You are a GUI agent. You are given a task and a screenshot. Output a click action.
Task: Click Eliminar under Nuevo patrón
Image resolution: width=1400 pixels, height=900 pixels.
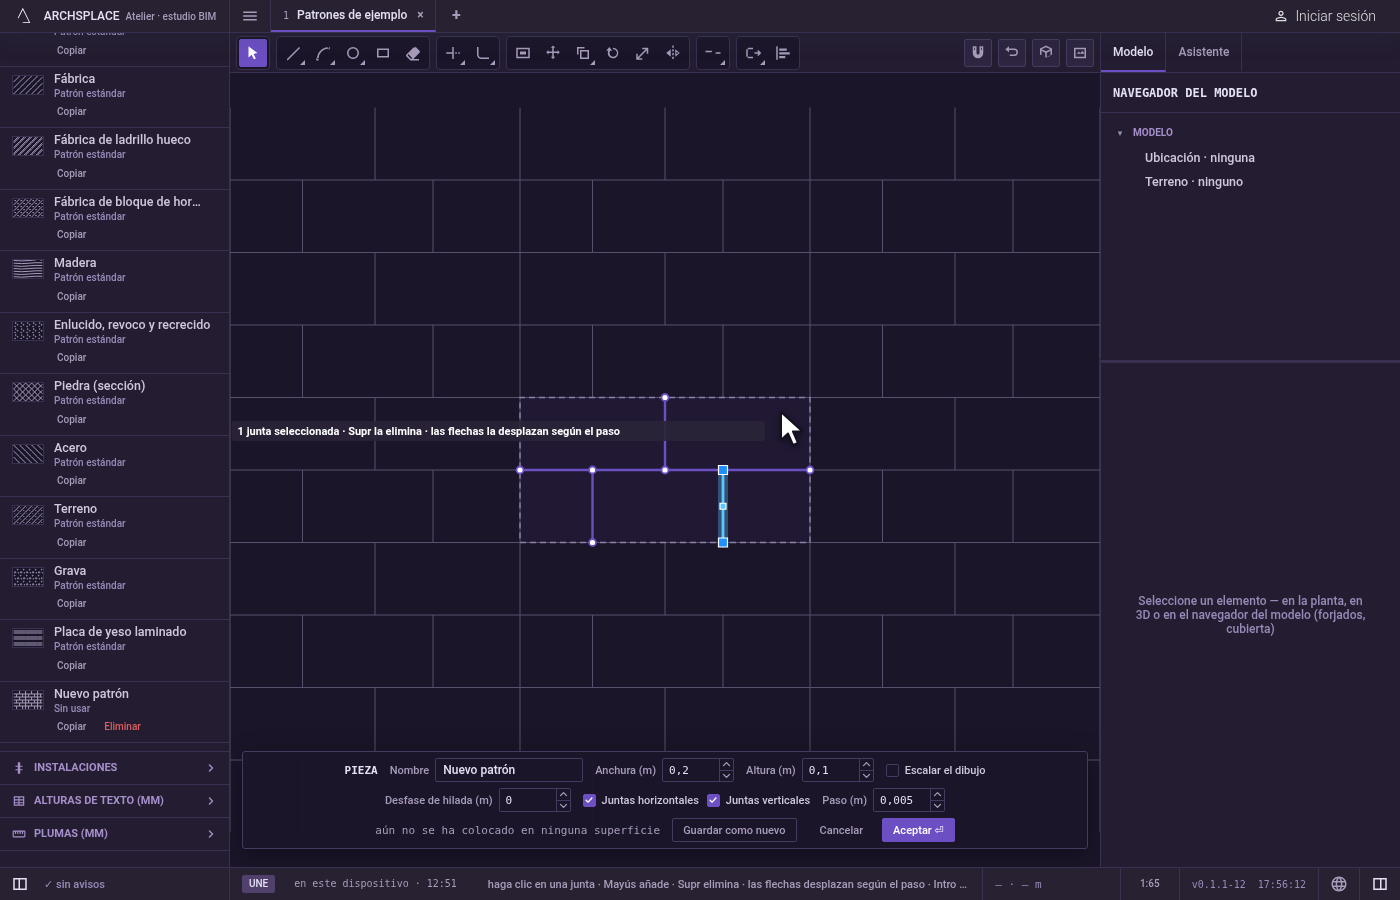(x=123, y=726)
